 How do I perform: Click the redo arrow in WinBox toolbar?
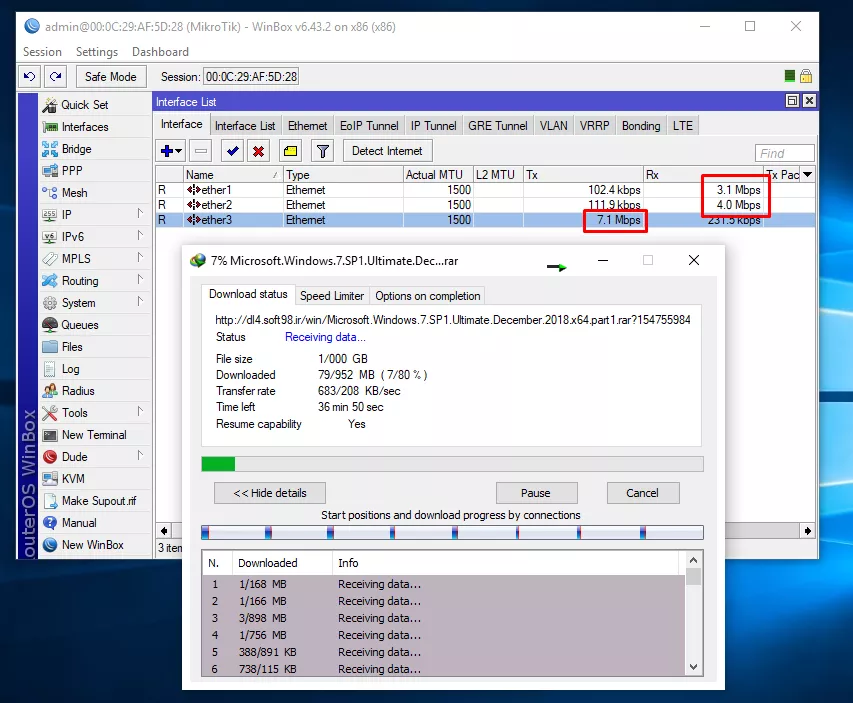pos(55,77)
